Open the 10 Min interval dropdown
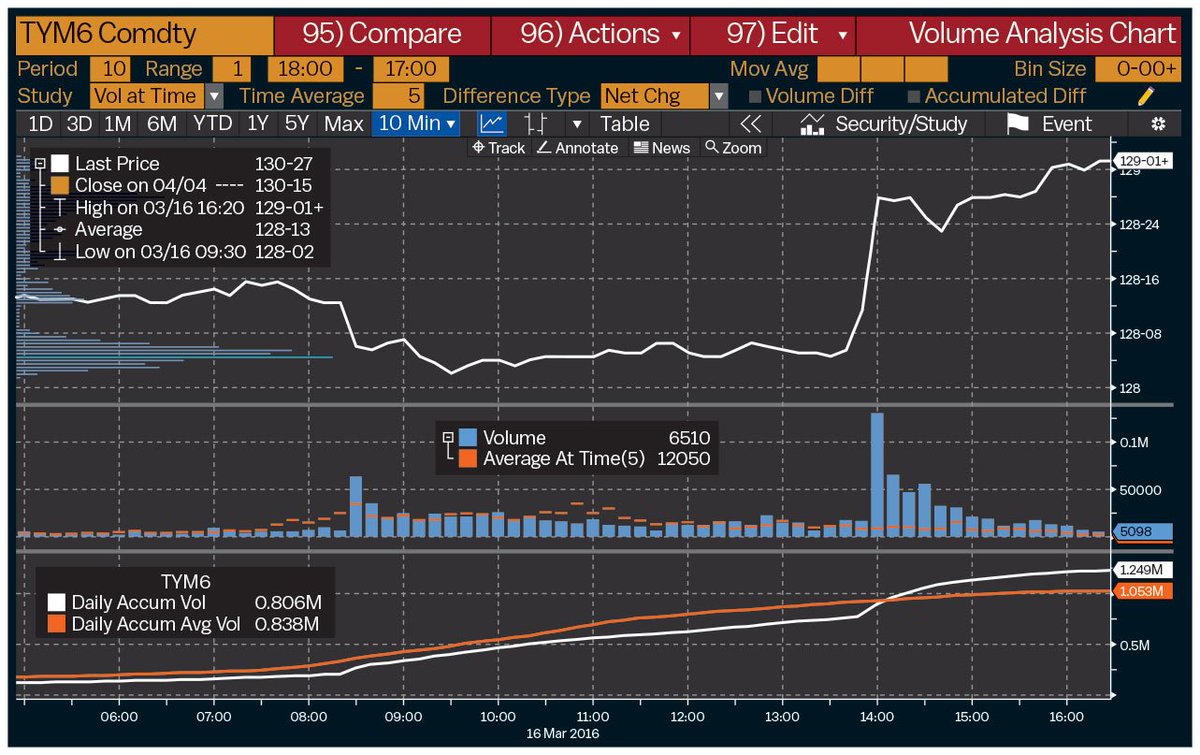This screenshot has width=1200, height=755. [416, 124]
